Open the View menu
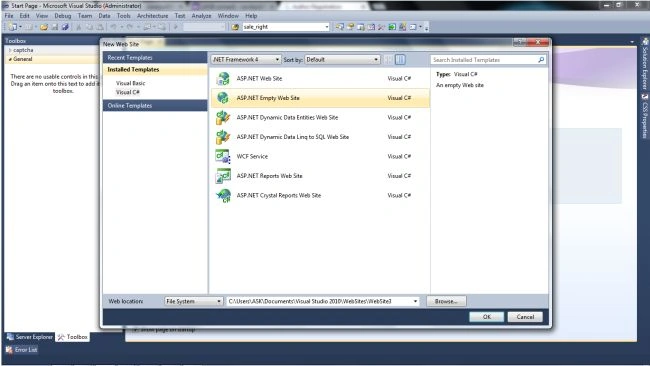Viewport: 650px width, 366px height. (x=42, y=16)
